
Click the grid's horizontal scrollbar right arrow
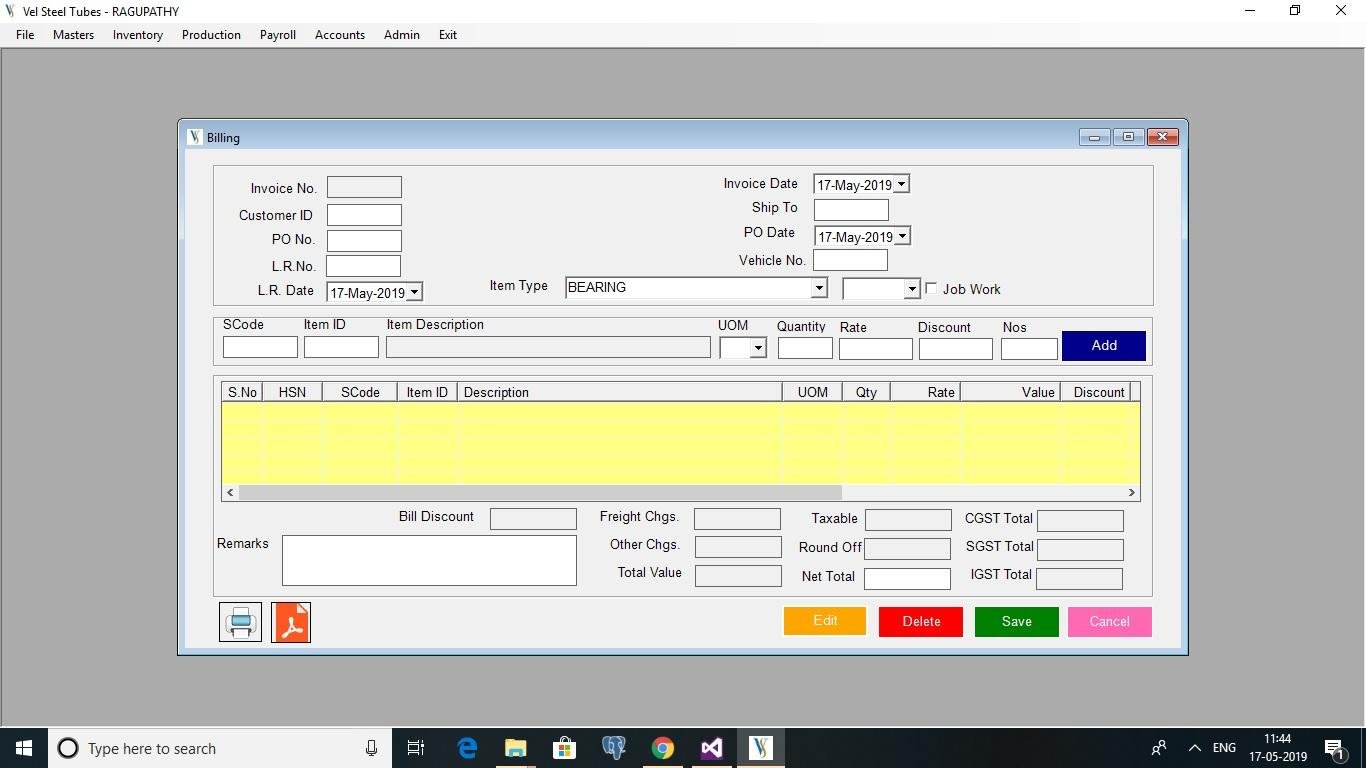(x=1131, y=492)
